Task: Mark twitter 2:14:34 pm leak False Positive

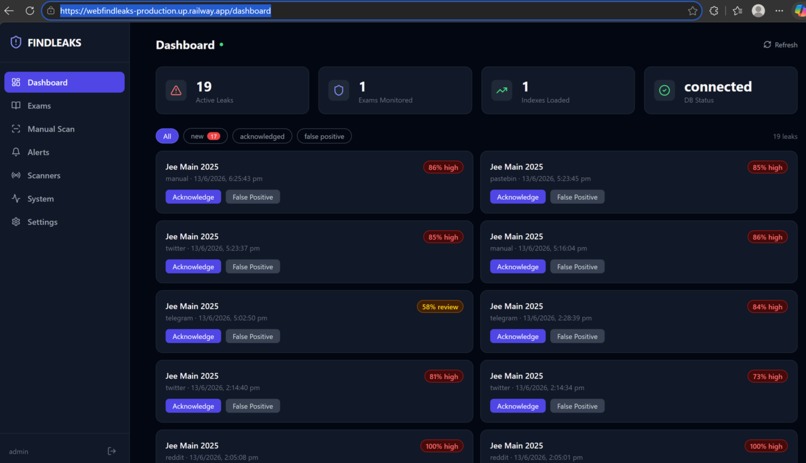Action: point(577,406)
